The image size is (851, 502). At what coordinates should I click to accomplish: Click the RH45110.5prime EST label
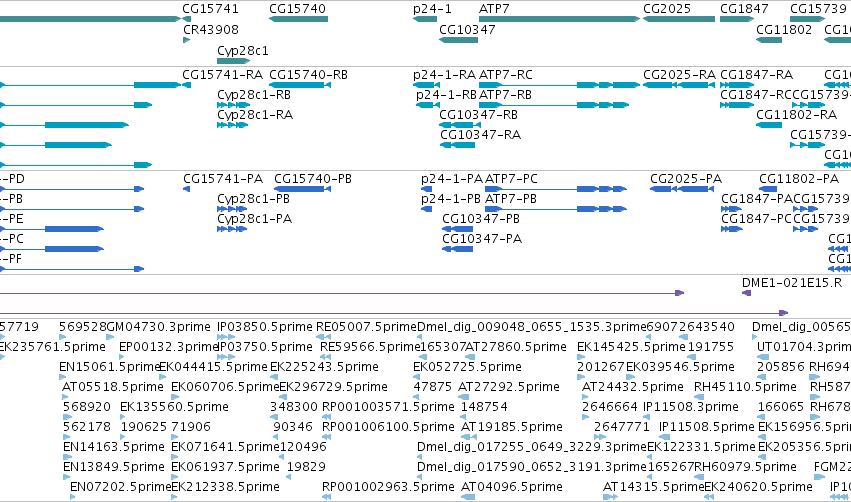point(745,387)
